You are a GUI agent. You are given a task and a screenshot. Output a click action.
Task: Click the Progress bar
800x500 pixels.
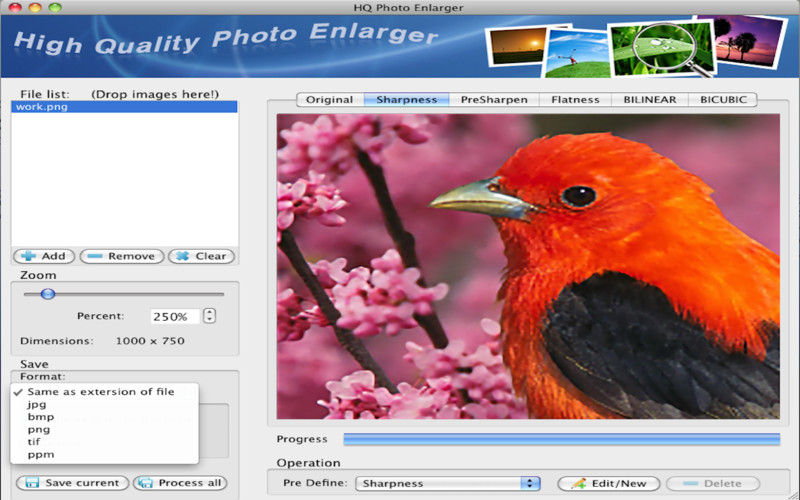click(x=562, y=439)
